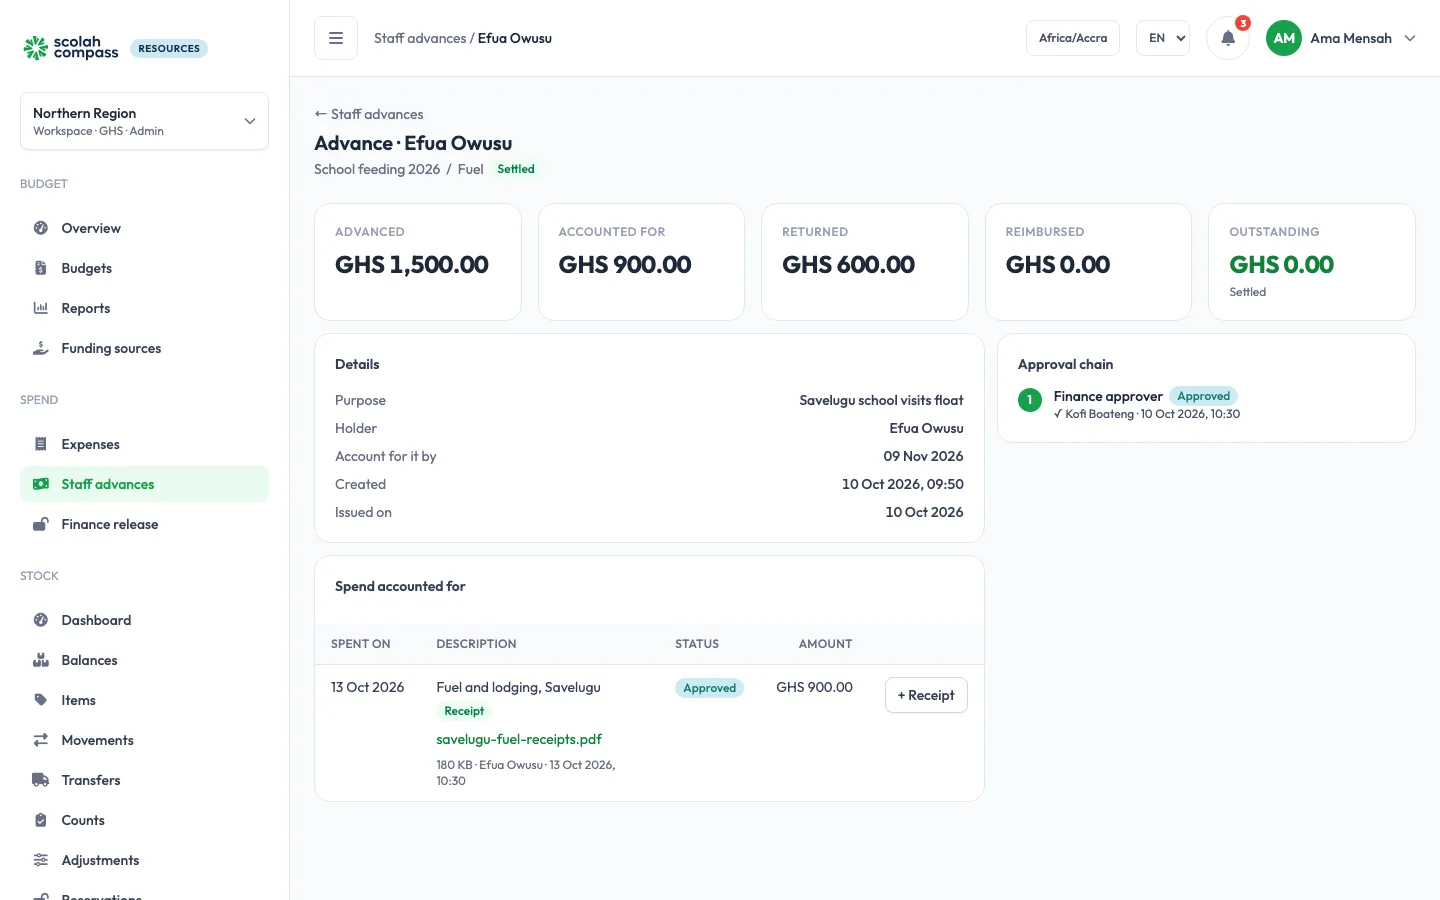This screenshot has height=900, width=1440.
Task: Click the Expenses receipt icon
Action: tap(41, 444)
